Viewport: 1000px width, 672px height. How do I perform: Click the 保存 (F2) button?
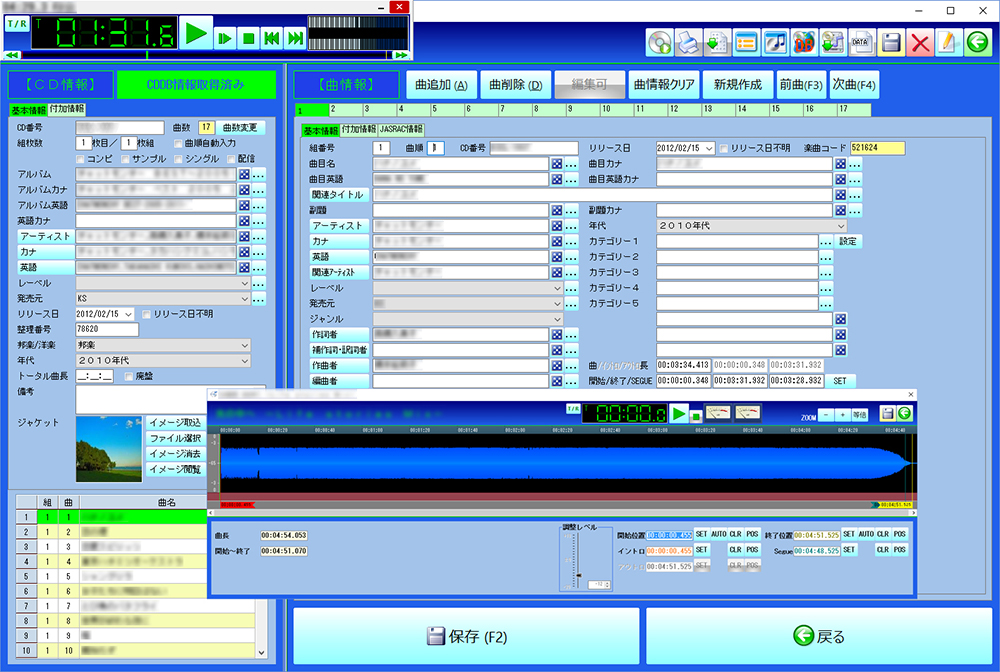click(464, 636)
